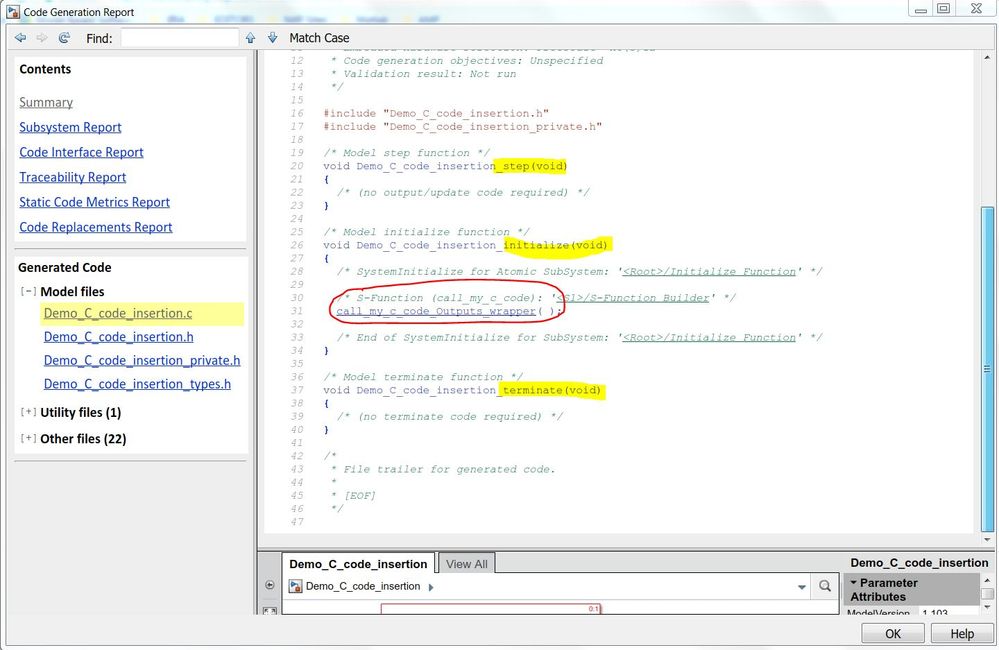The image size is (999, 650).
Task: Click the Demo_C_code_insertion breadcrumb model icon
Action: point(295,586)
